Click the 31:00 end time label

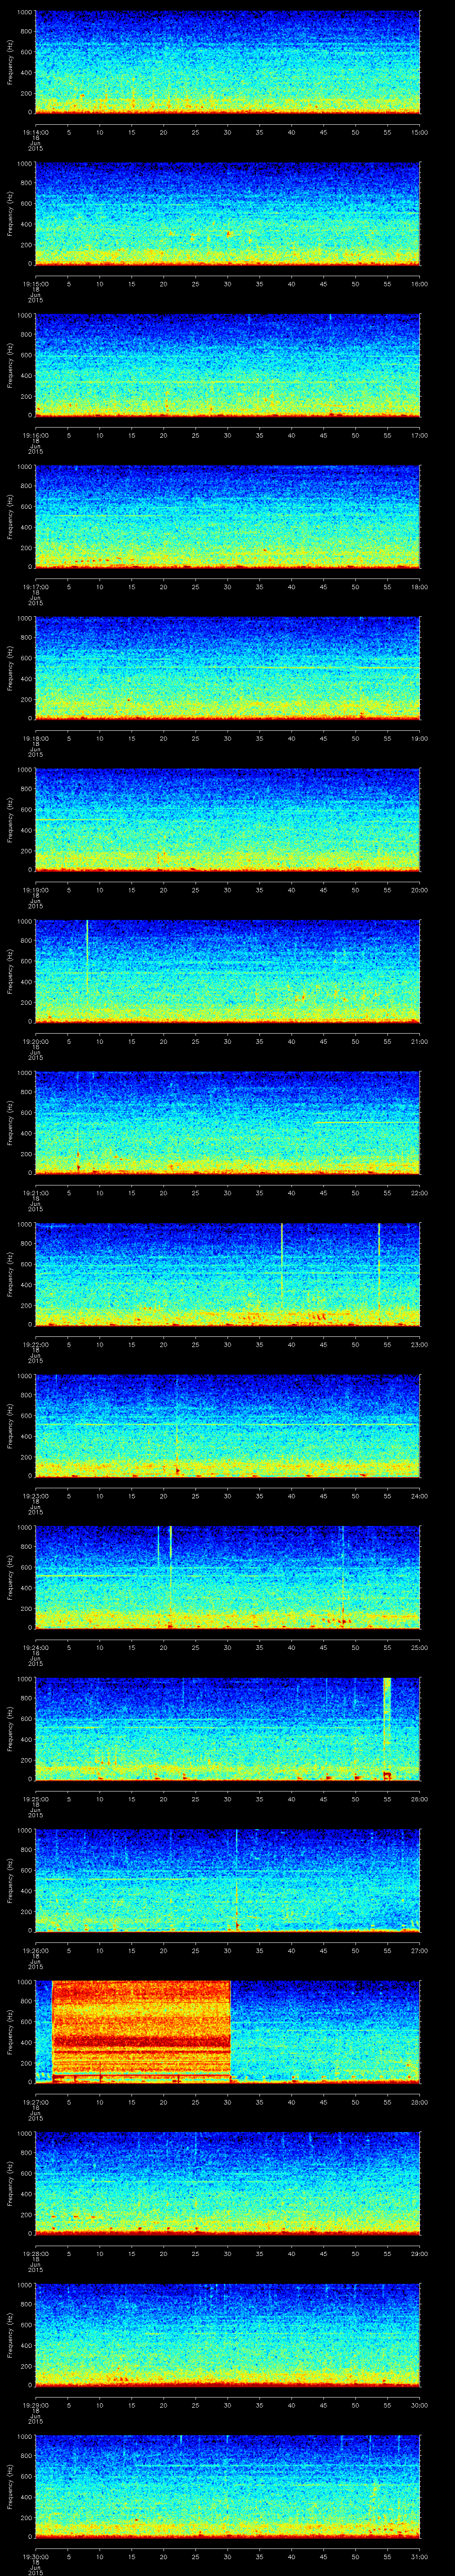coord(419,2557)
